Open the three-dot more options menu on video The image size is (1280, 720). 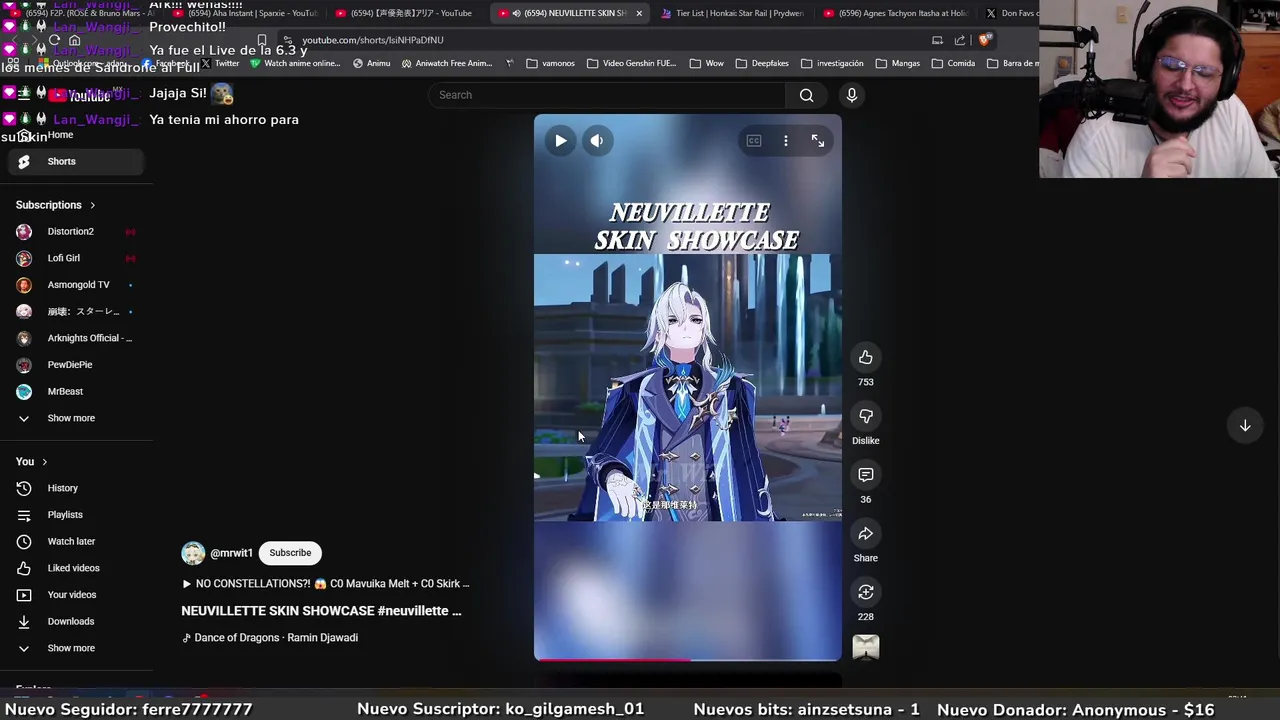pos(786,141)
